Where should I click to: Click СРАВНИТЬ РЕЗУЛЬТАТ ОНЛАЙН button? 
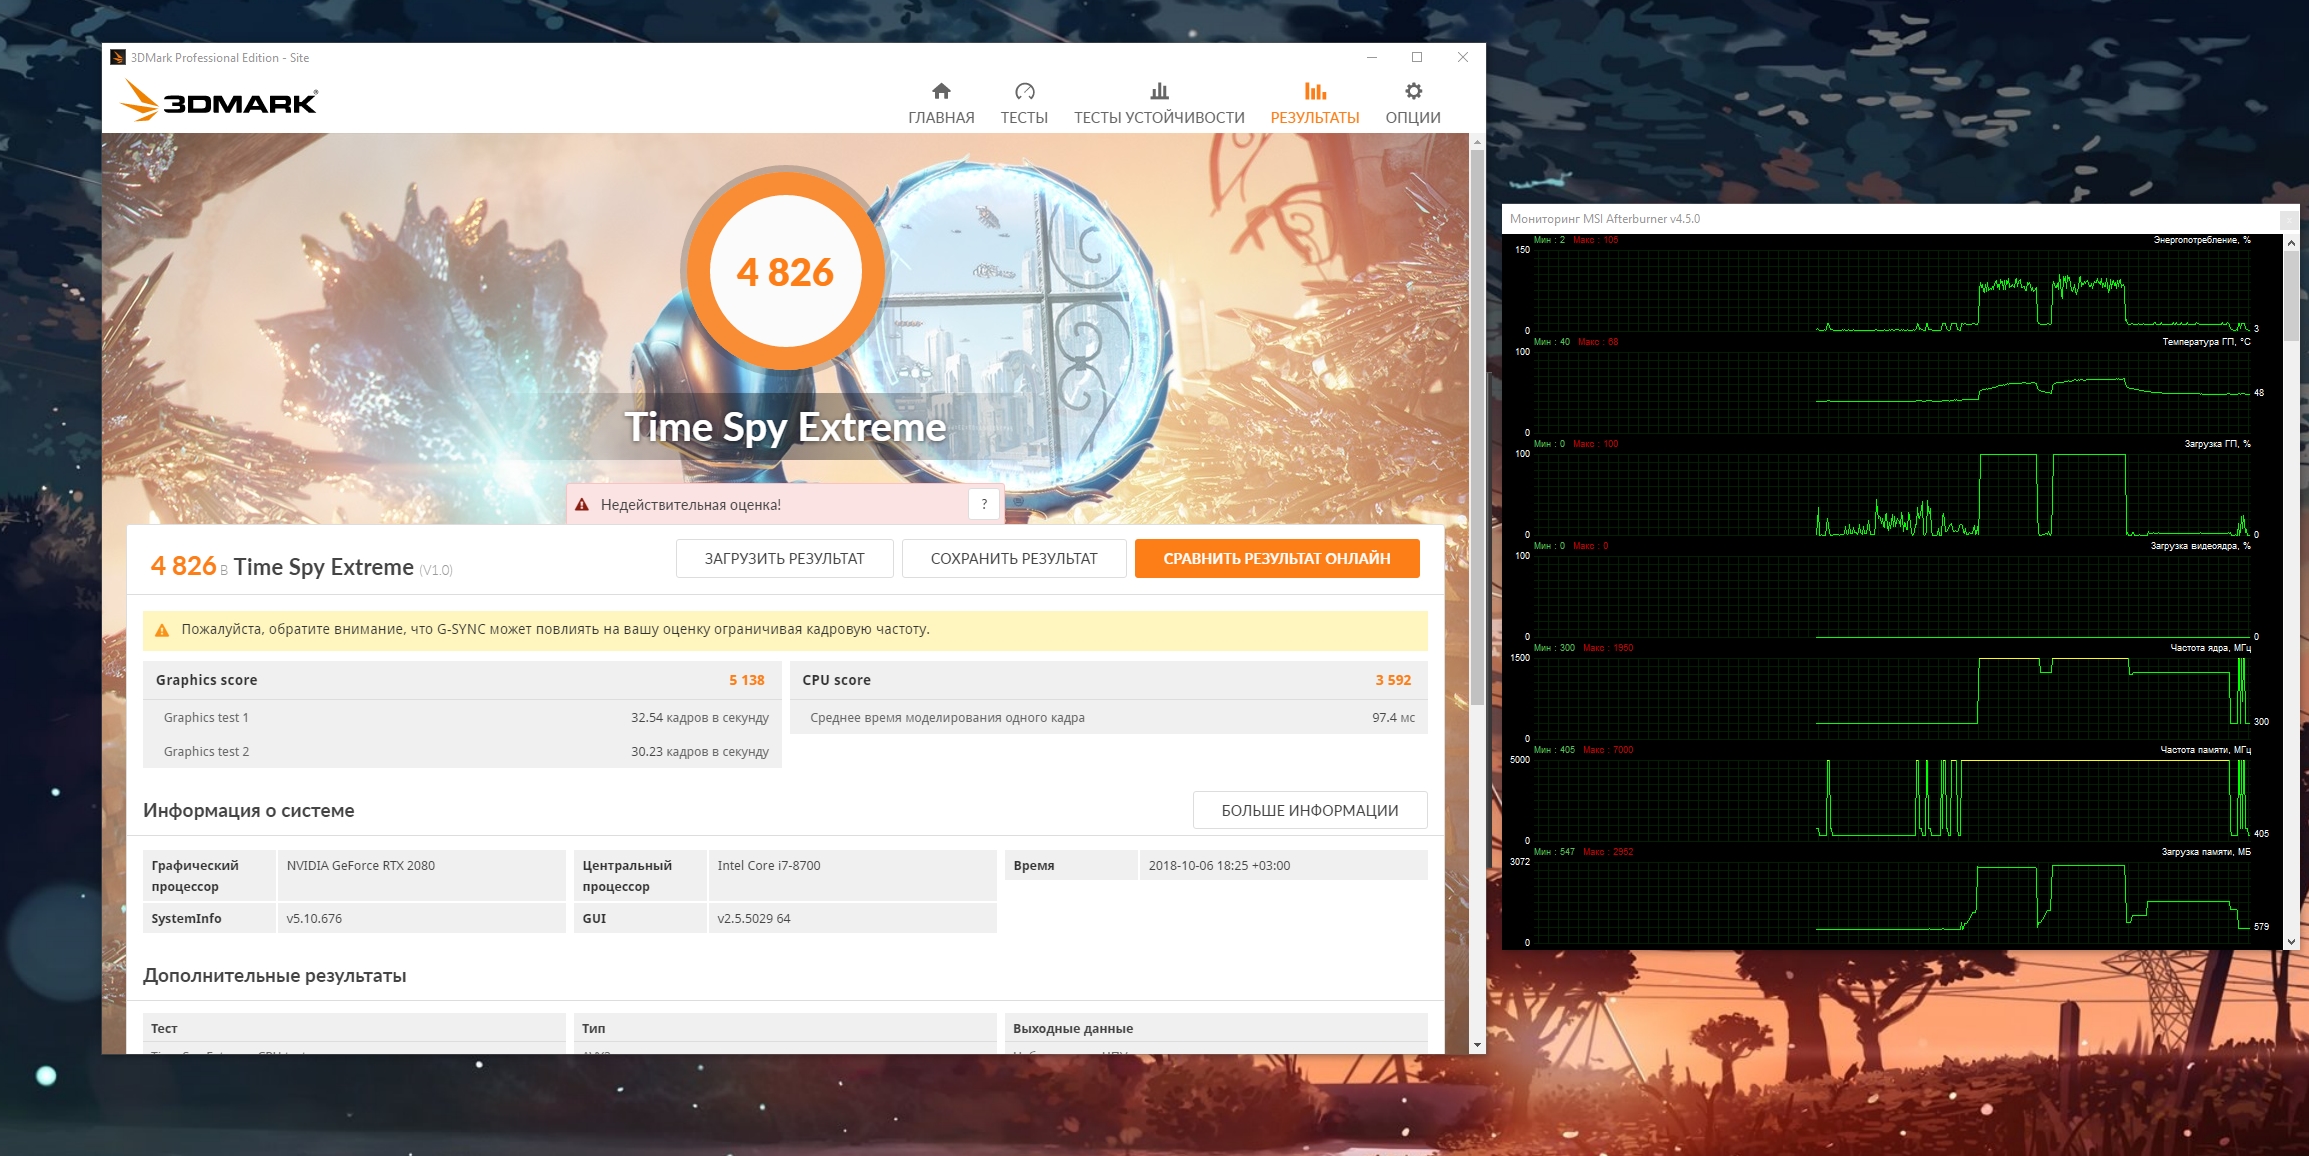1276,559
